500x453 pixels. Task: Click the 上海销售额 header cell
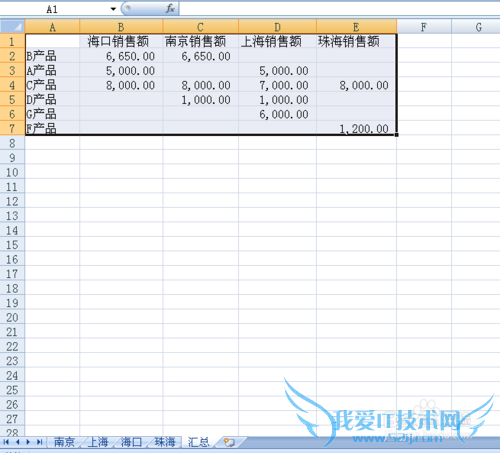click(x=277, y=41)
